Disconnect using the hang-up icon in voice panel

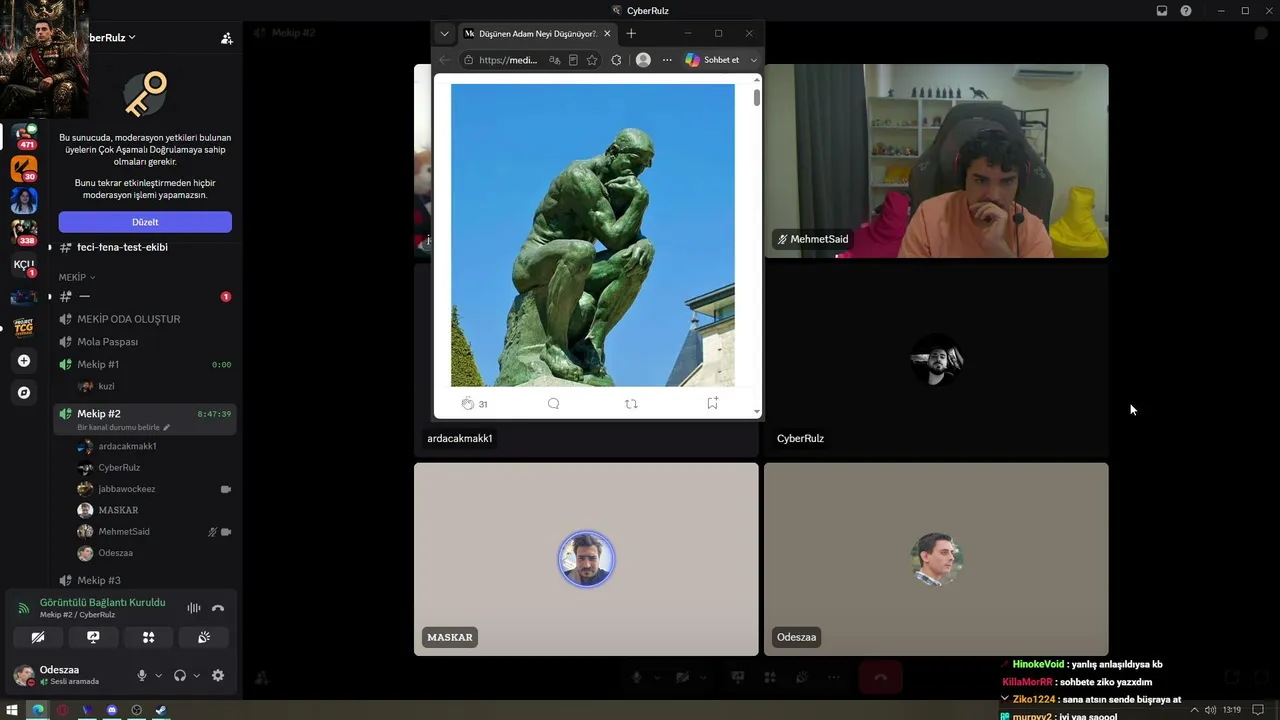(218, 608)
